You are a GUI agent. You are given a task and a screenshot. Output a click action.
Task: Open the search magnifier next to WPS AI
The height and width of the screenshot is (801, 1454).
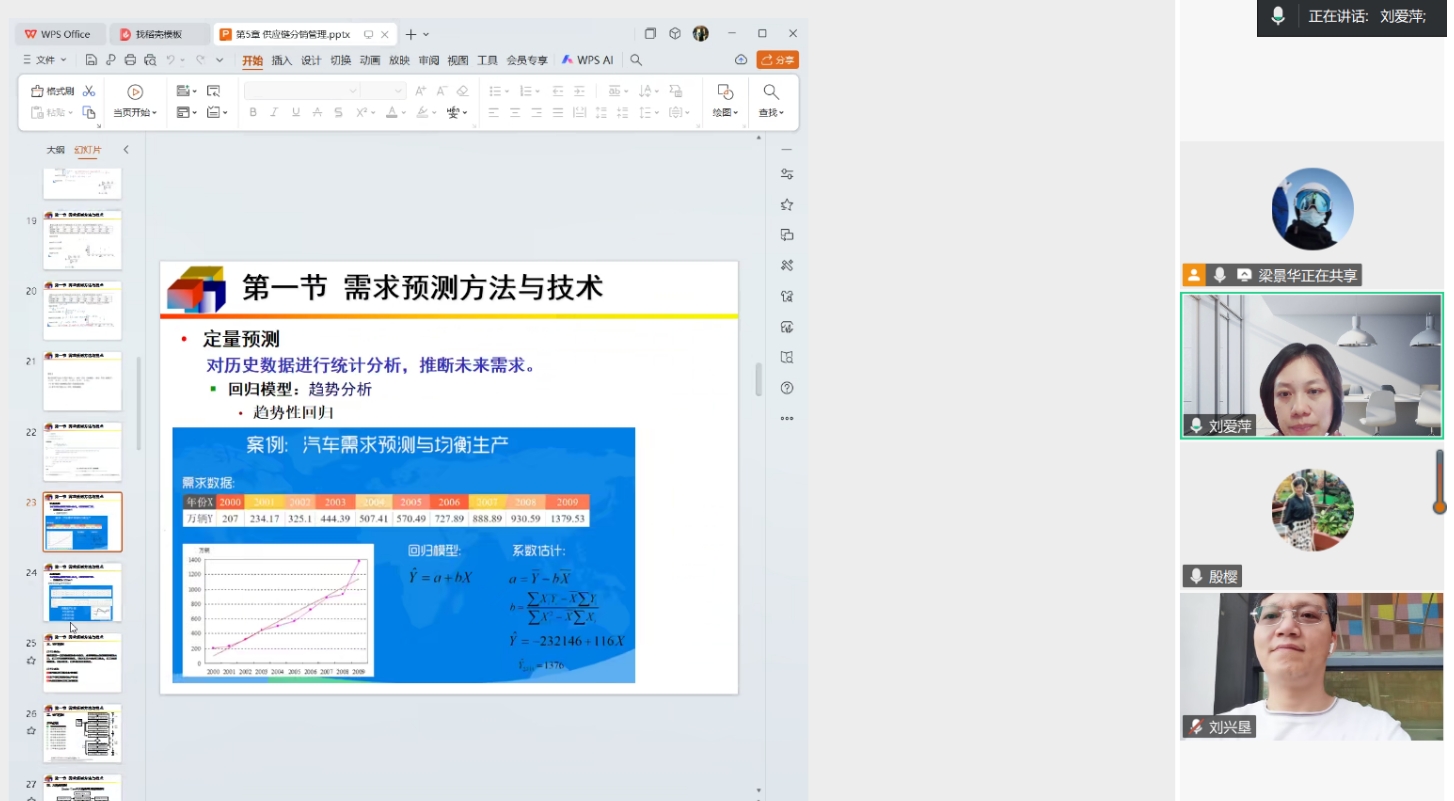click(x=636, y=60)
